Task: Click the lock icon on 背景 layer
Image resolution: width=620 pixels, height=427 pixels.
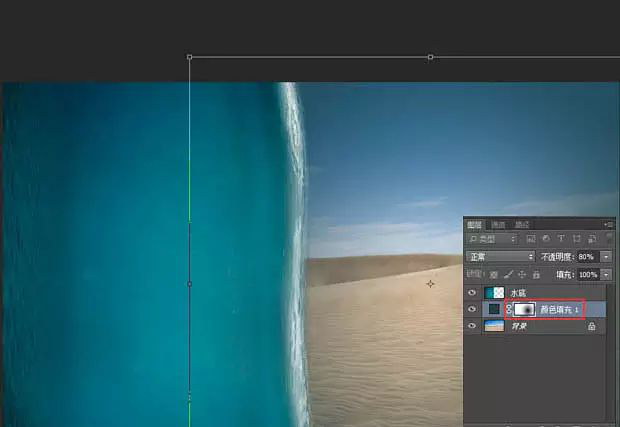Action: (592, 326)
